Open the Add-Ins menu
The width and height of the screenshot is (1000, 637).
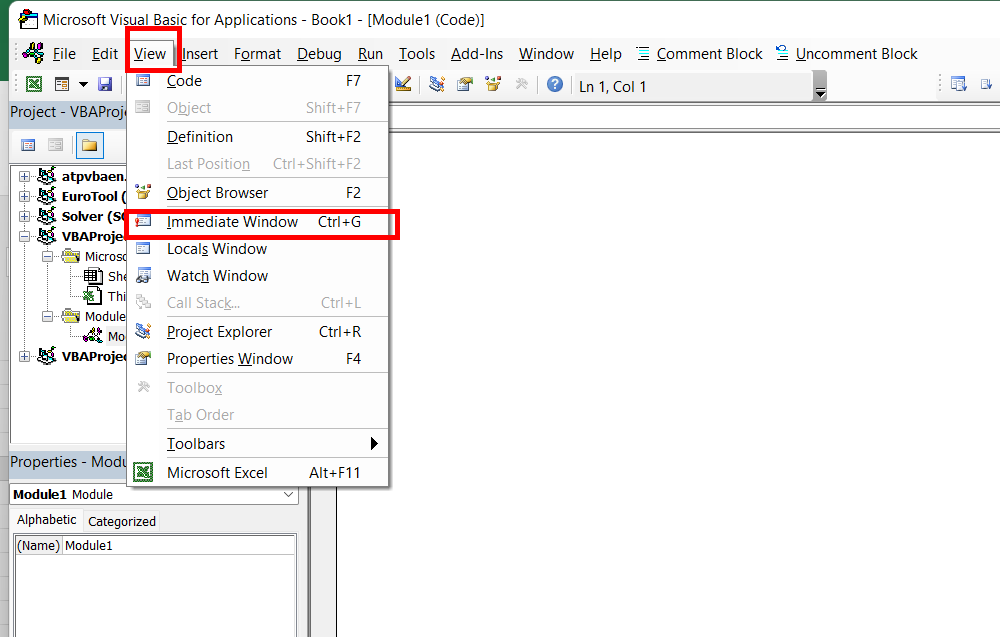pos(476,54)
